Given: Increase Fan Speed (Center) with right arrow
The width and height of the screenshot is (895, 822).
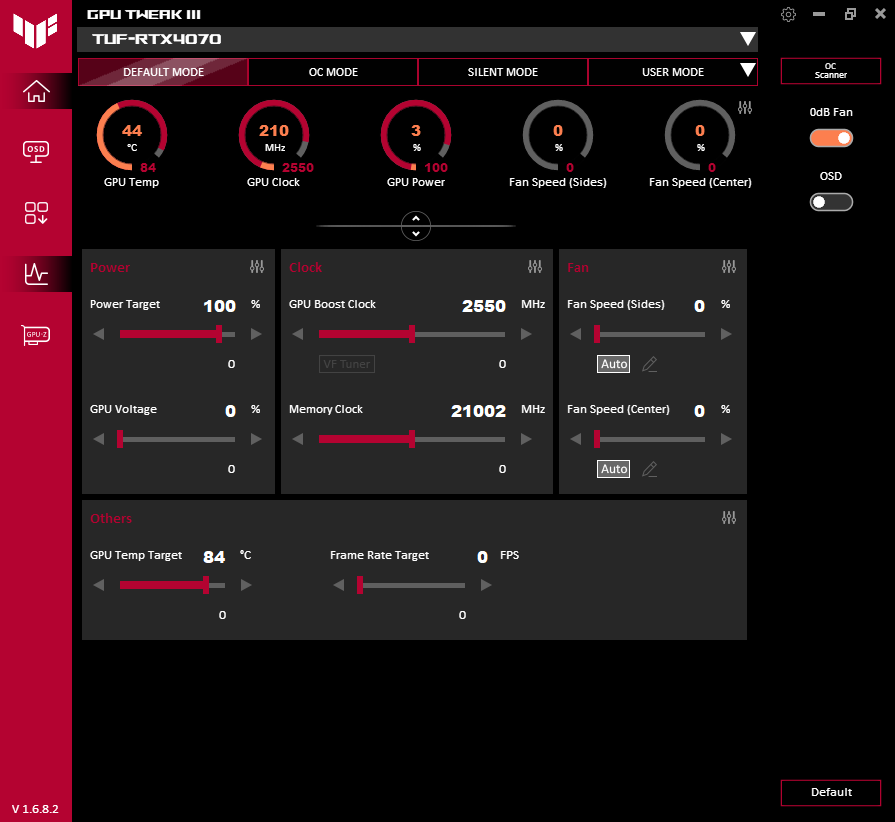Looking at the screenshot, I should [x=726, y=439].
